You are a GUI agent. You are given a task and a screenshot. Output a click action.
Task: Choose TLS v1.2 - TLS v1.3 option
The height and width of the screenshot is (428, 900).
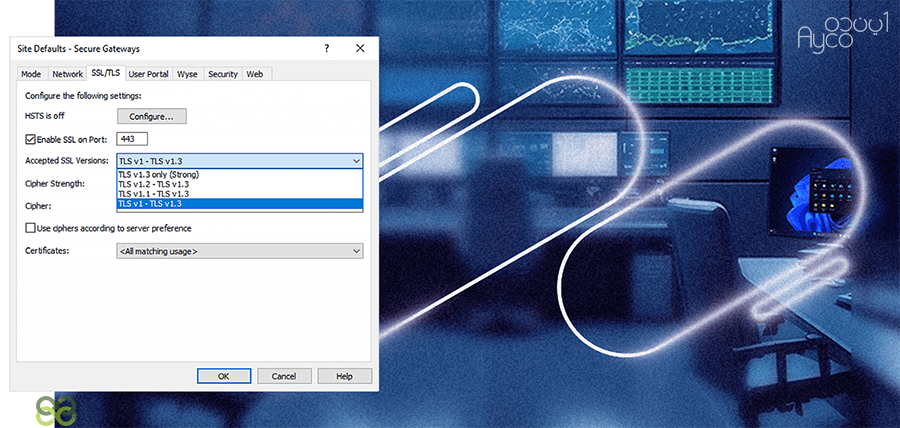240,184
